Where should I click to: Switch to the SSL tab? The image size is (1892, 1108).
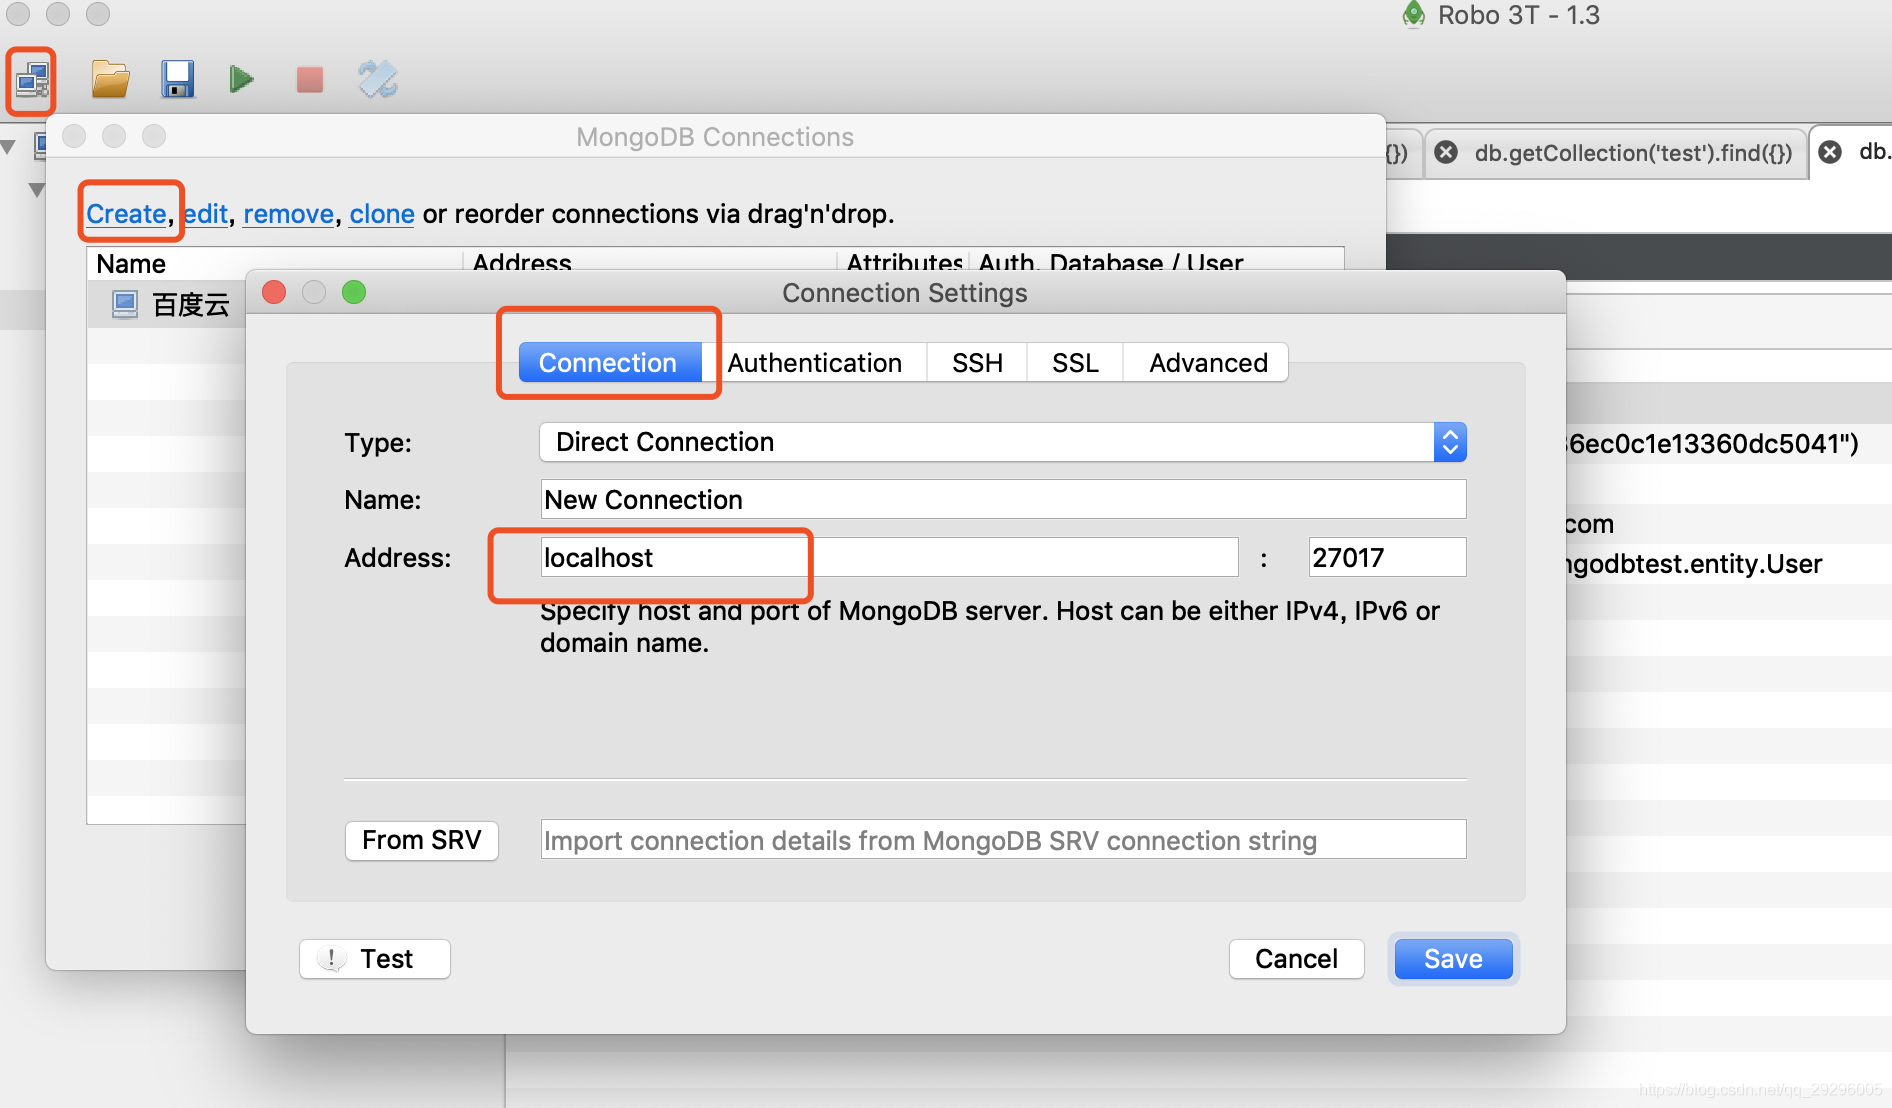tap(1075, 363)
